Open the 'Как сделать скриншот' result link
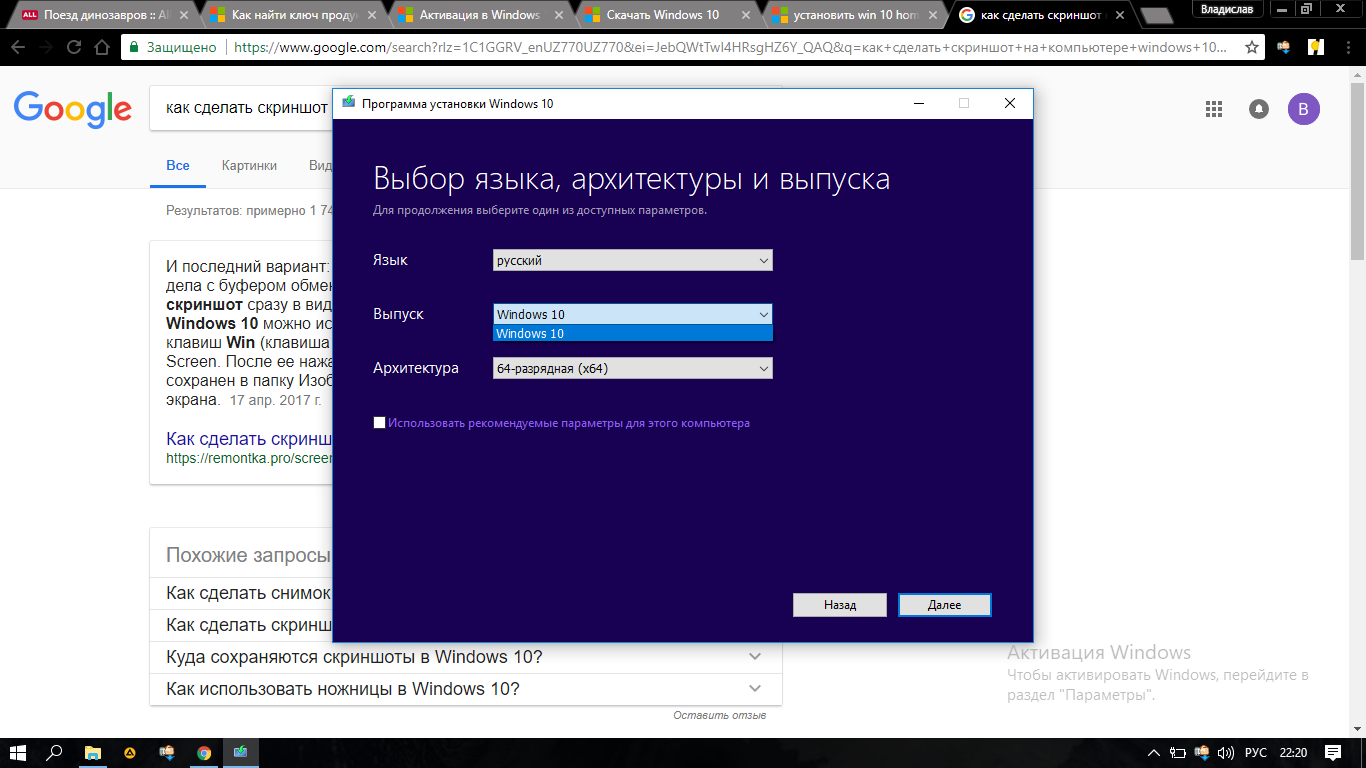 click(x=249, y=439)
